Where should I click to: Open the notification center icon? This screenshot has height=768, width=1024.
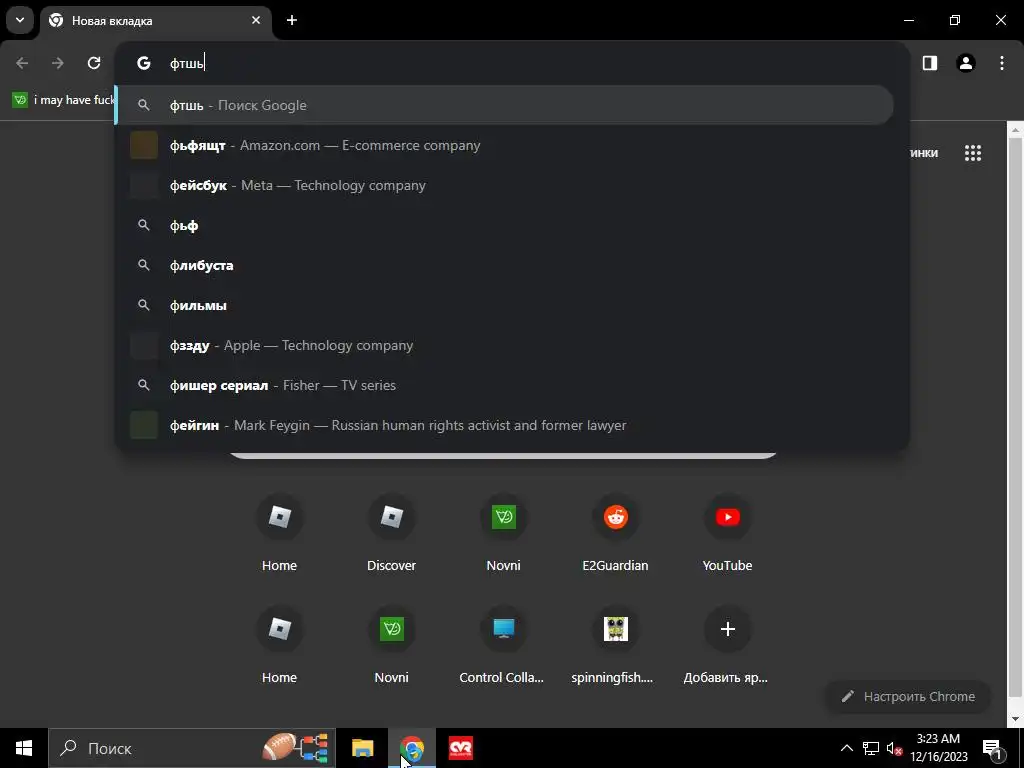(993, 748)
